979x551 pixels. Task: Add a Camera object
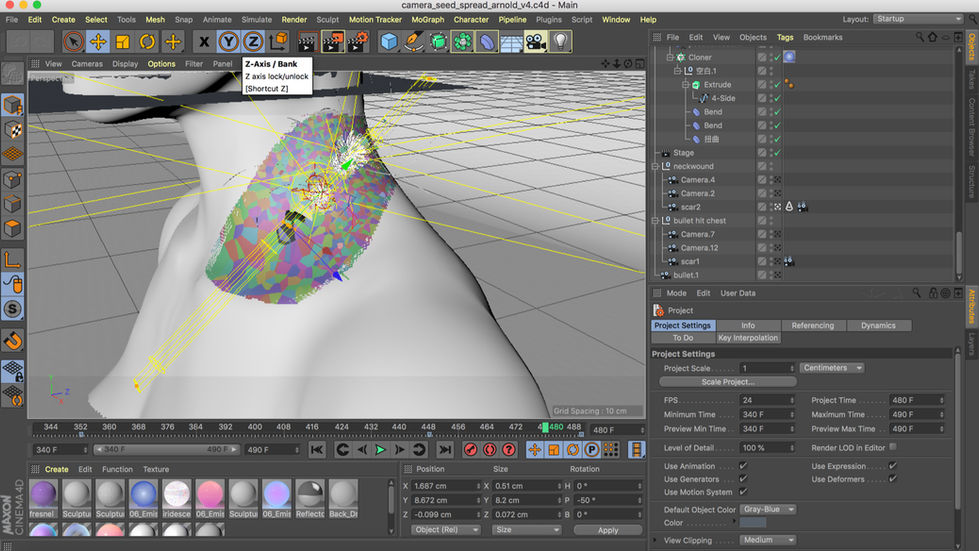(536, 42)
